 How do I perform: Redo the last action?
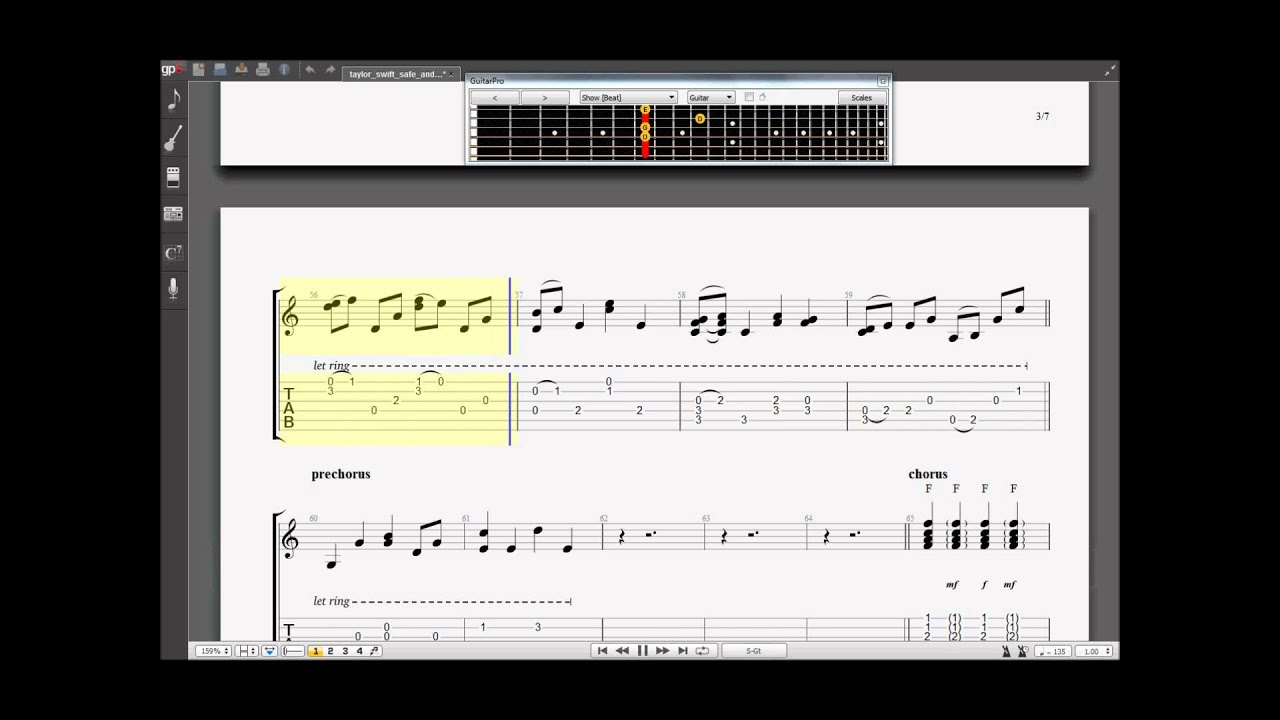(330, 69)
